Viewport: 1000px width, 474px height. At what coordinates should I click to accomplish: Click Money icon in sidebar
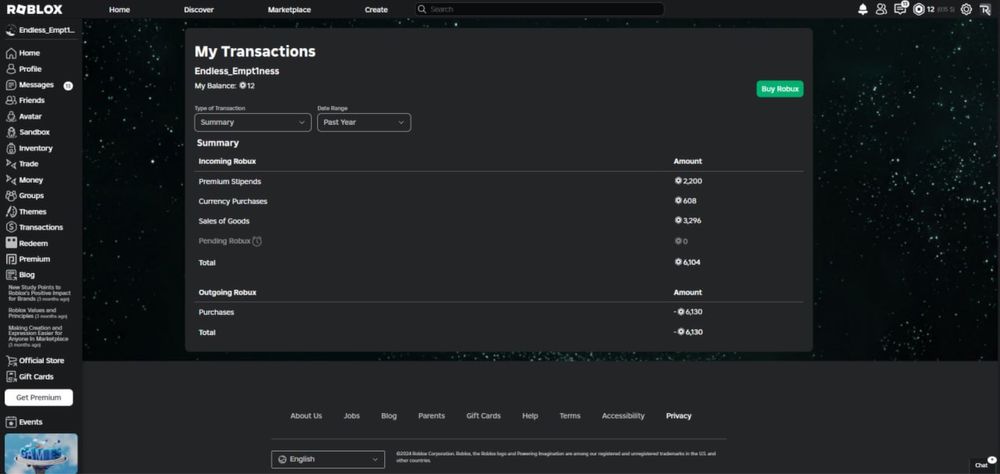tap(11, 180)
